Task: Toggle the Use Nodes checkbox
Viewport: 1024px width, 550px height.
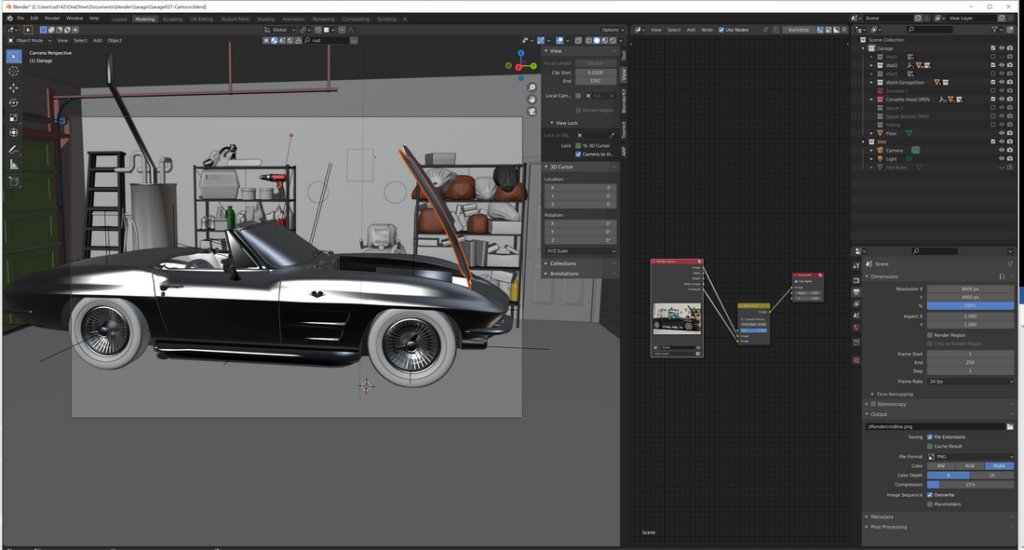Action: pyautogui.click(x=722, y=30)
